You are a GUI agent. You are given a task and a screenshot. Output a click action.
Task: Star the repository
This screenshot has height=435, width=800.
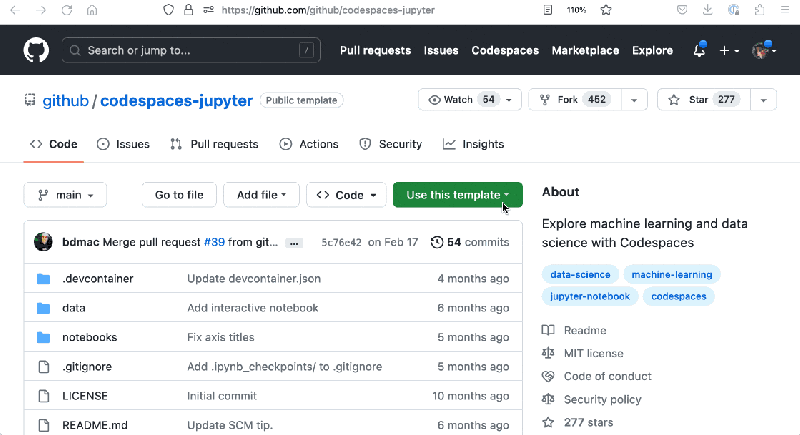click(704, 99)
